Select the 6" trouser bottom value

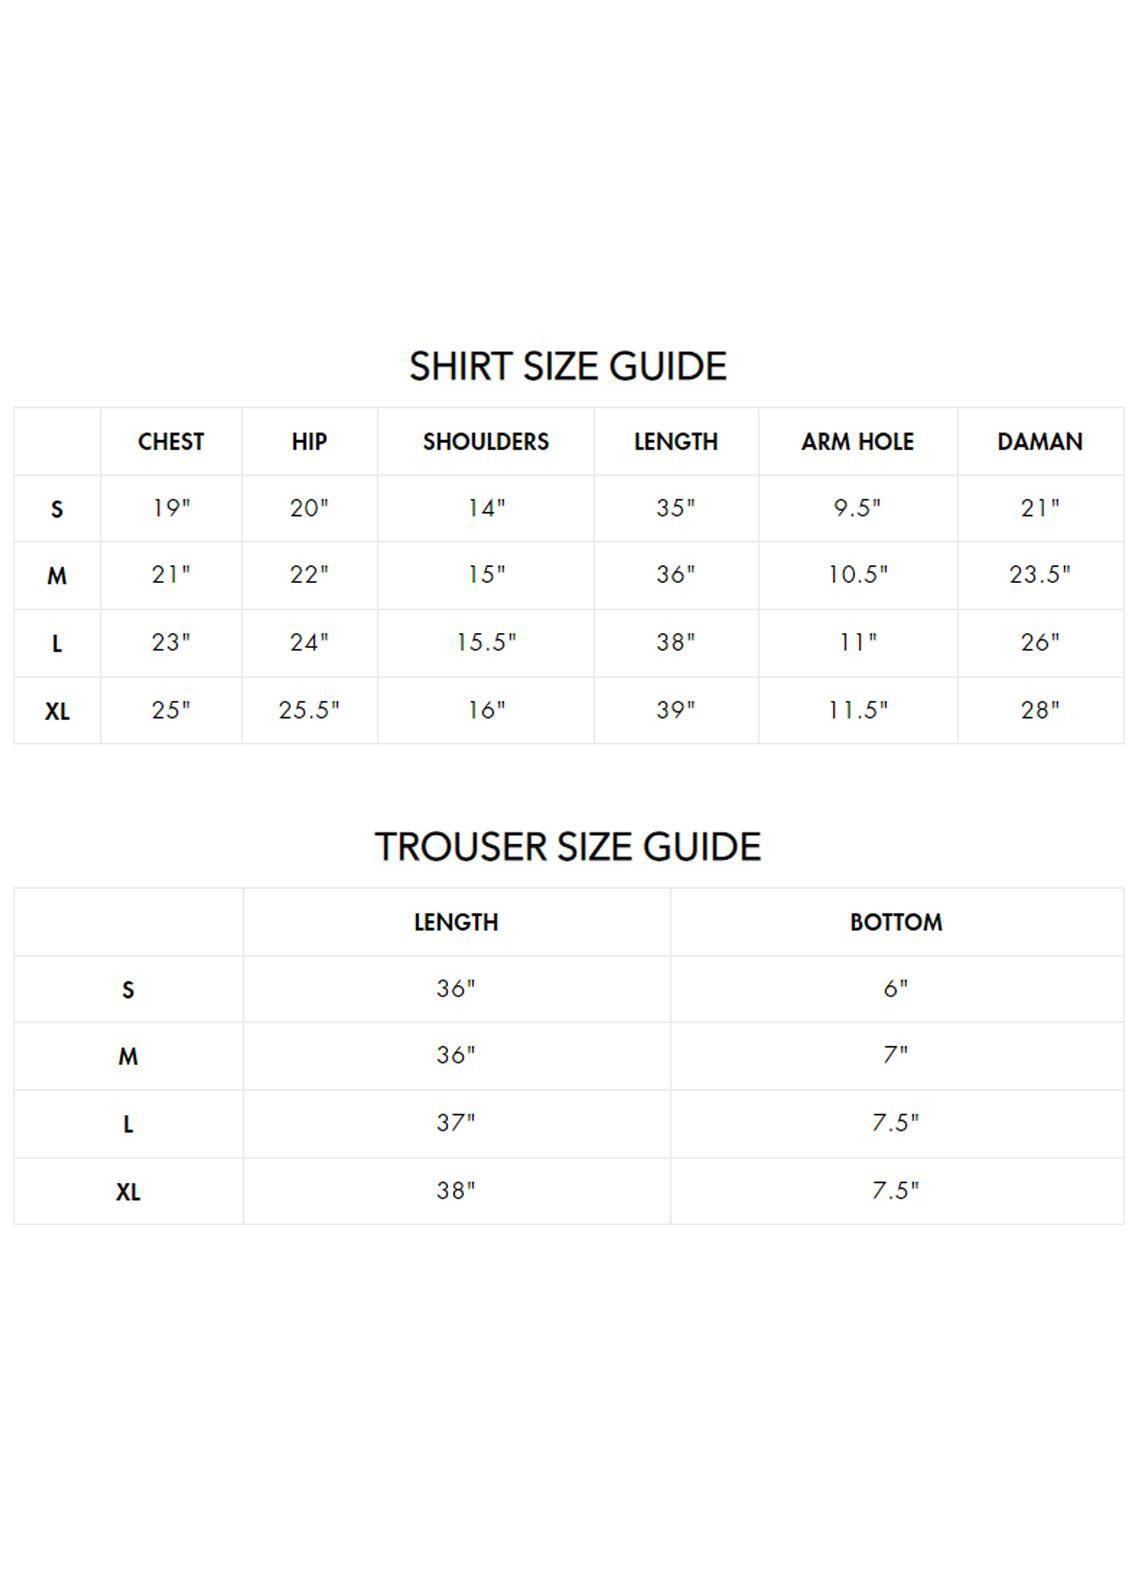[896, 989]
